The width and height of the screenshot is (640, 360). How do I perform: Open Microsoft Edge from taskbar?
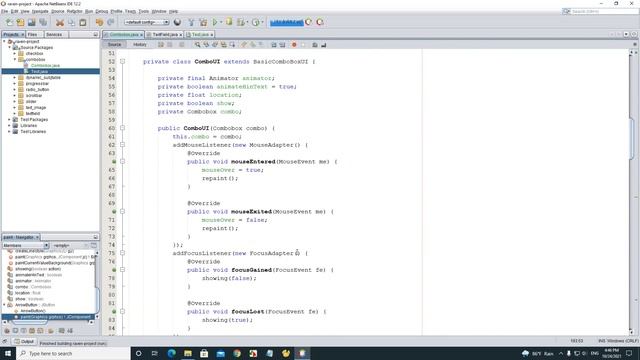(171, 353)
